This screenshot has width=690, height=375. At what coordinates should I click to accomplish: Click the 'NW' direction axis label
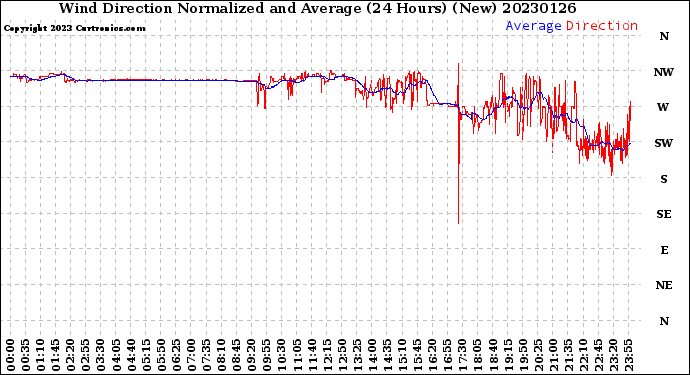[x=664, y=72]
